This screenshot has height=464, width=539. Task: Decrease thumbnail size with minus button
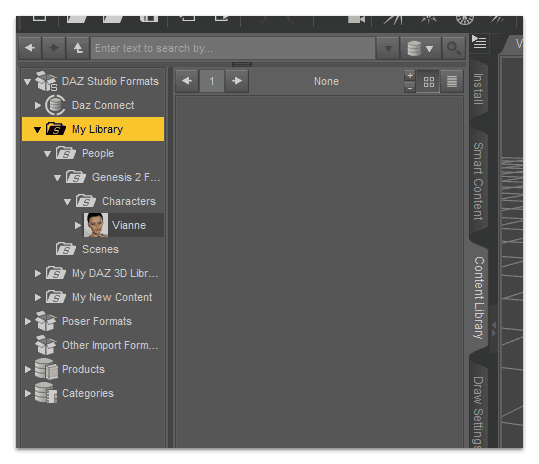(410, 88)
